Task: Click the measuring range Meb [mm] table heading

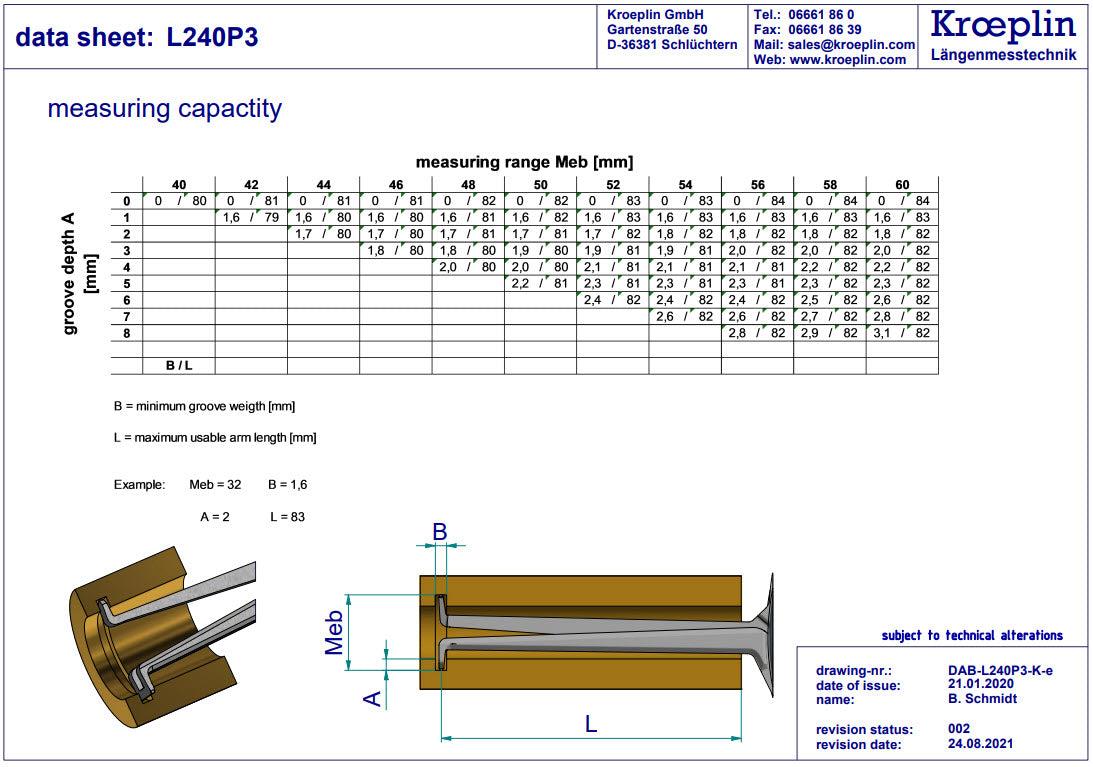Action: tap(524, 162)
